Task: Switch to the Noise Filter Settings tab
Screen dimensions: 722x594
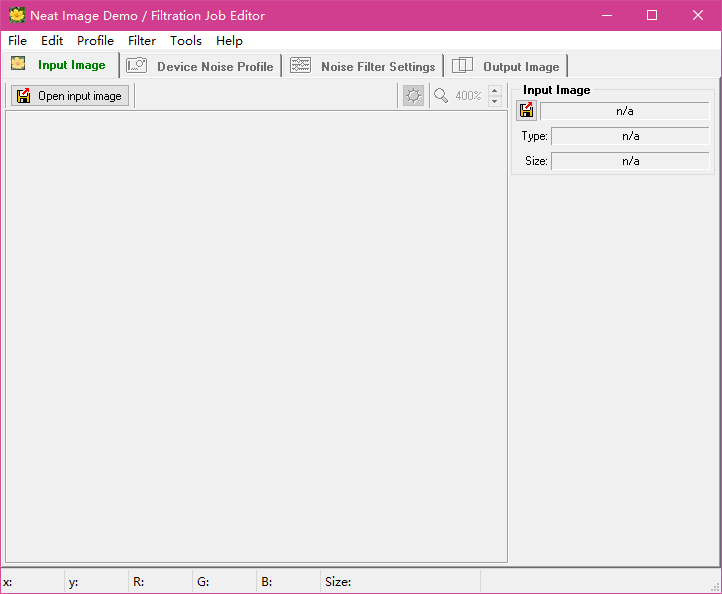Action: (364, 66)
